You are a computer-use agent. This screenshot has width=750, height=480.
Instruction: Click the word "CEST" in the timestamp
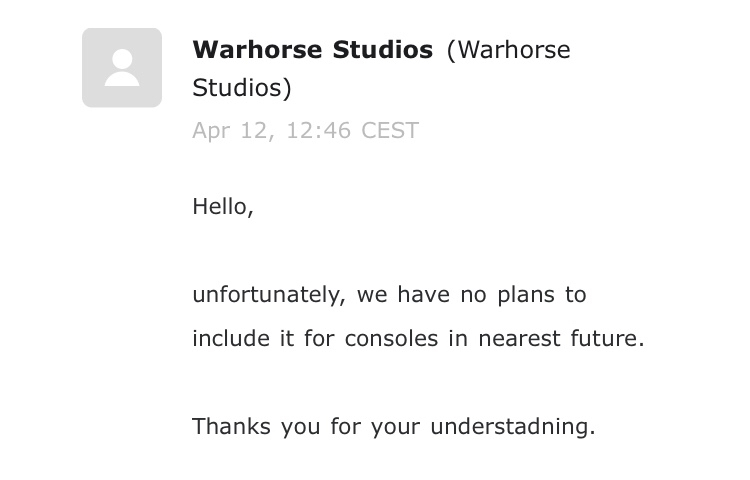click(390, 131)
